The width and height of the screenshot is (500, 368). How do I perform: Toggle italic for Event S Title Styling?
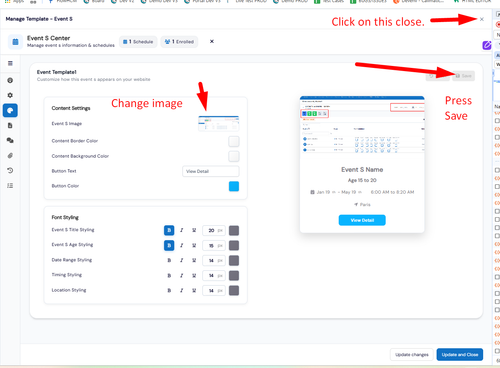coord(182,230)
